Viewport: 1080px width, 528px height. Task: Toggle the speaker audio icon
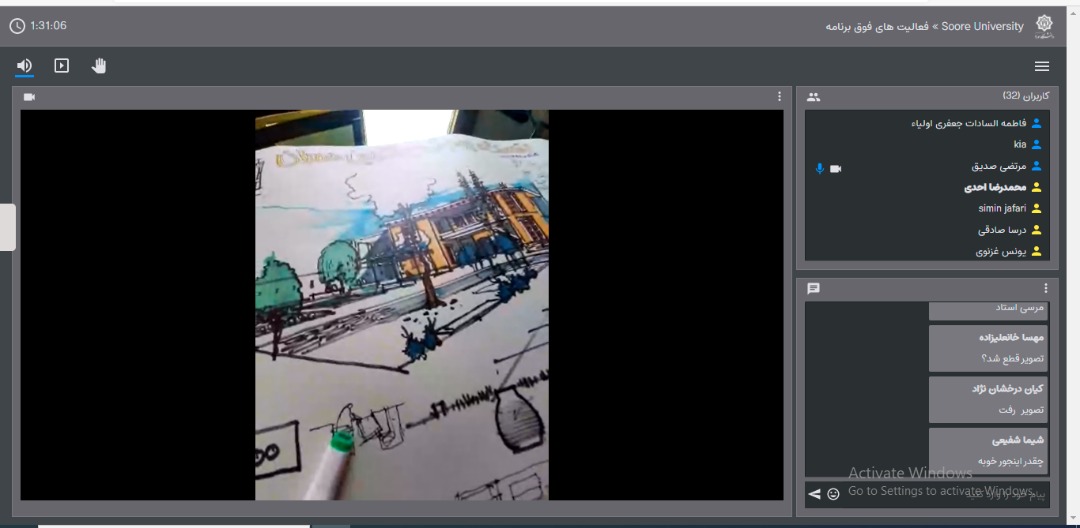pyautogui.click(x=24, y=65)
